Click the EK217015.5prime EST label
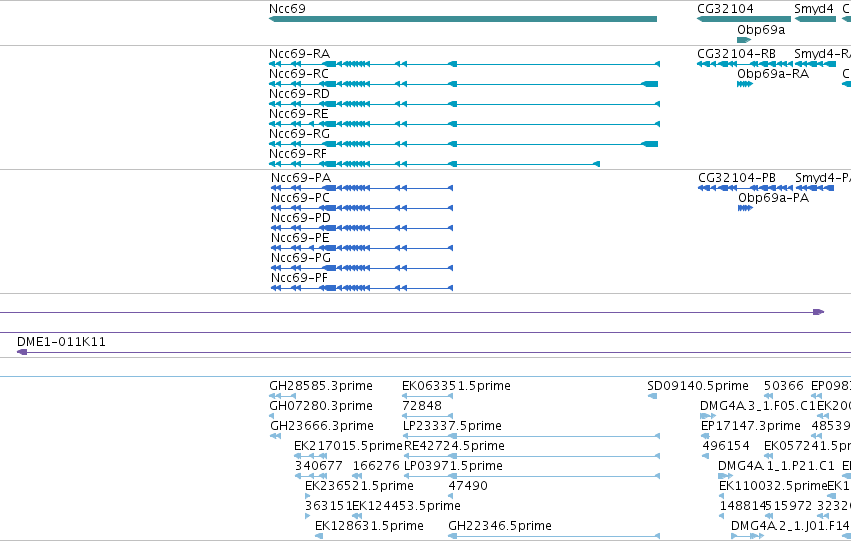The image size is (851, 541). pos(348,446)
